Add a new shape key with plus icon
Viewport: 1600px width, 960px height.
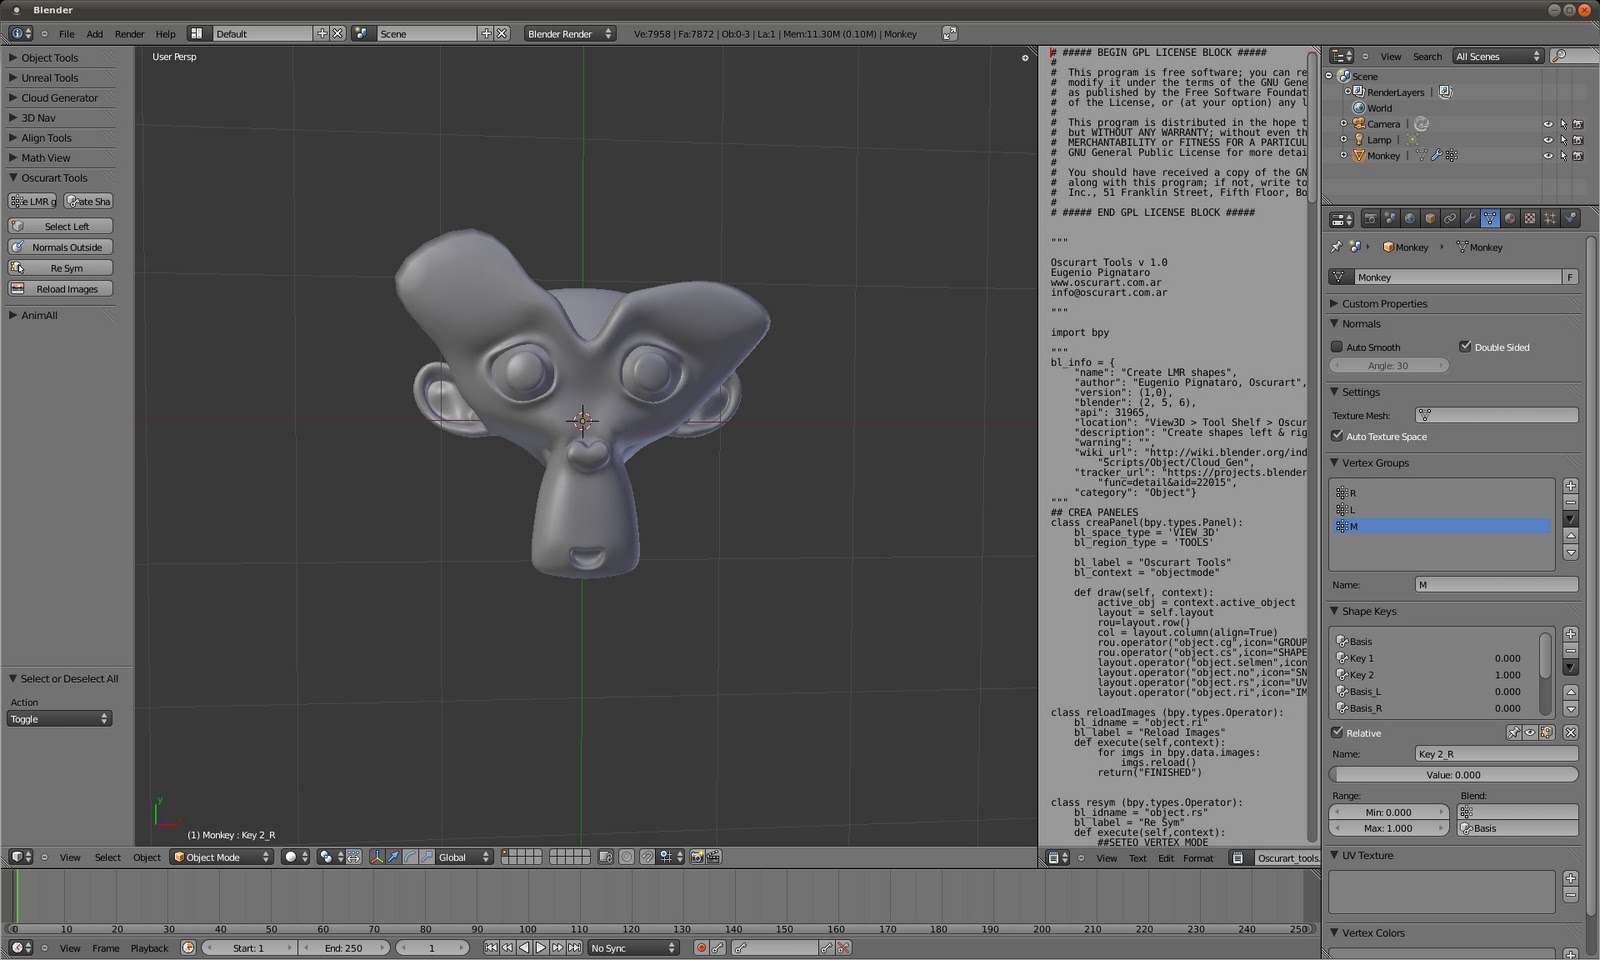(1570, 634)
